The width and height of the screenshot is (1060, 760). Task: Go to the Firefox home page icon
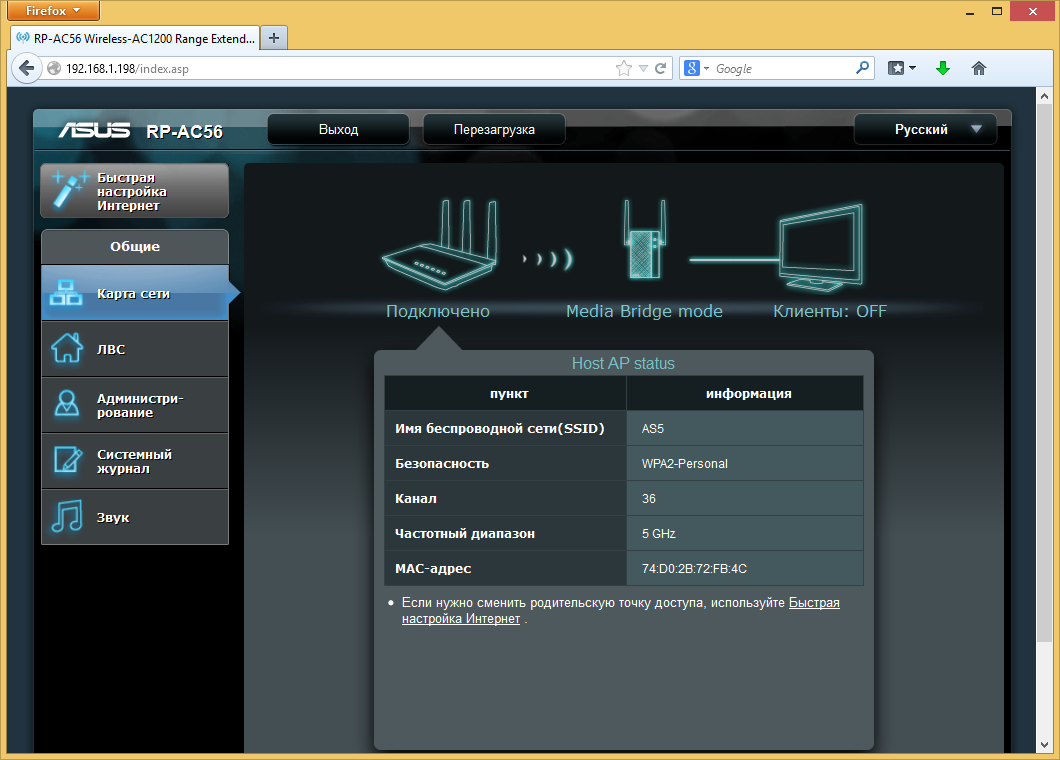point(978,68)
